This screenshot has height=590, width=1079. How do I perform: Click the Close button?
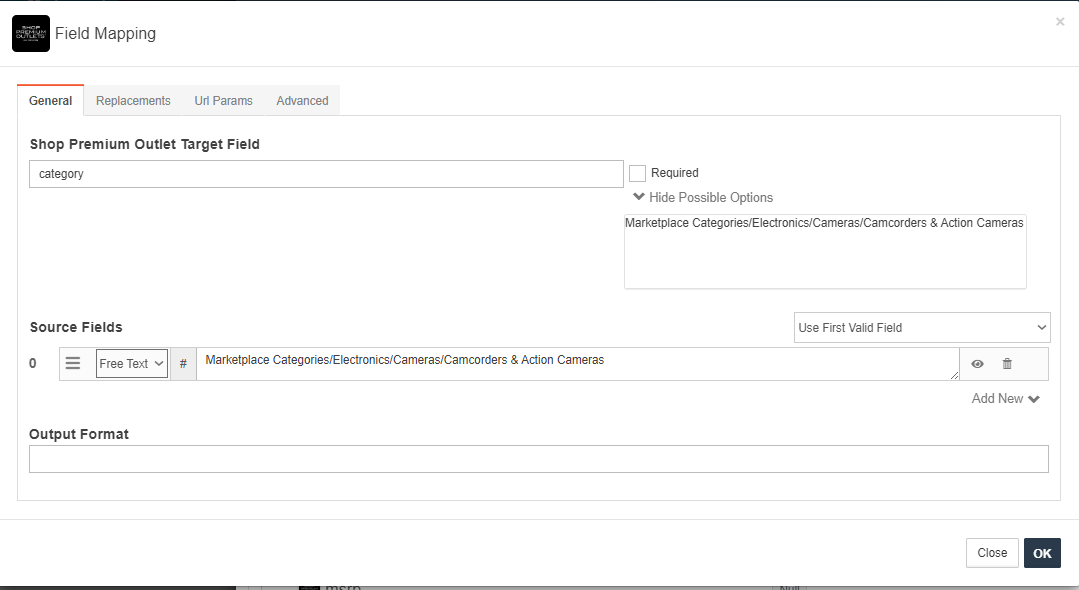point(992,553)
